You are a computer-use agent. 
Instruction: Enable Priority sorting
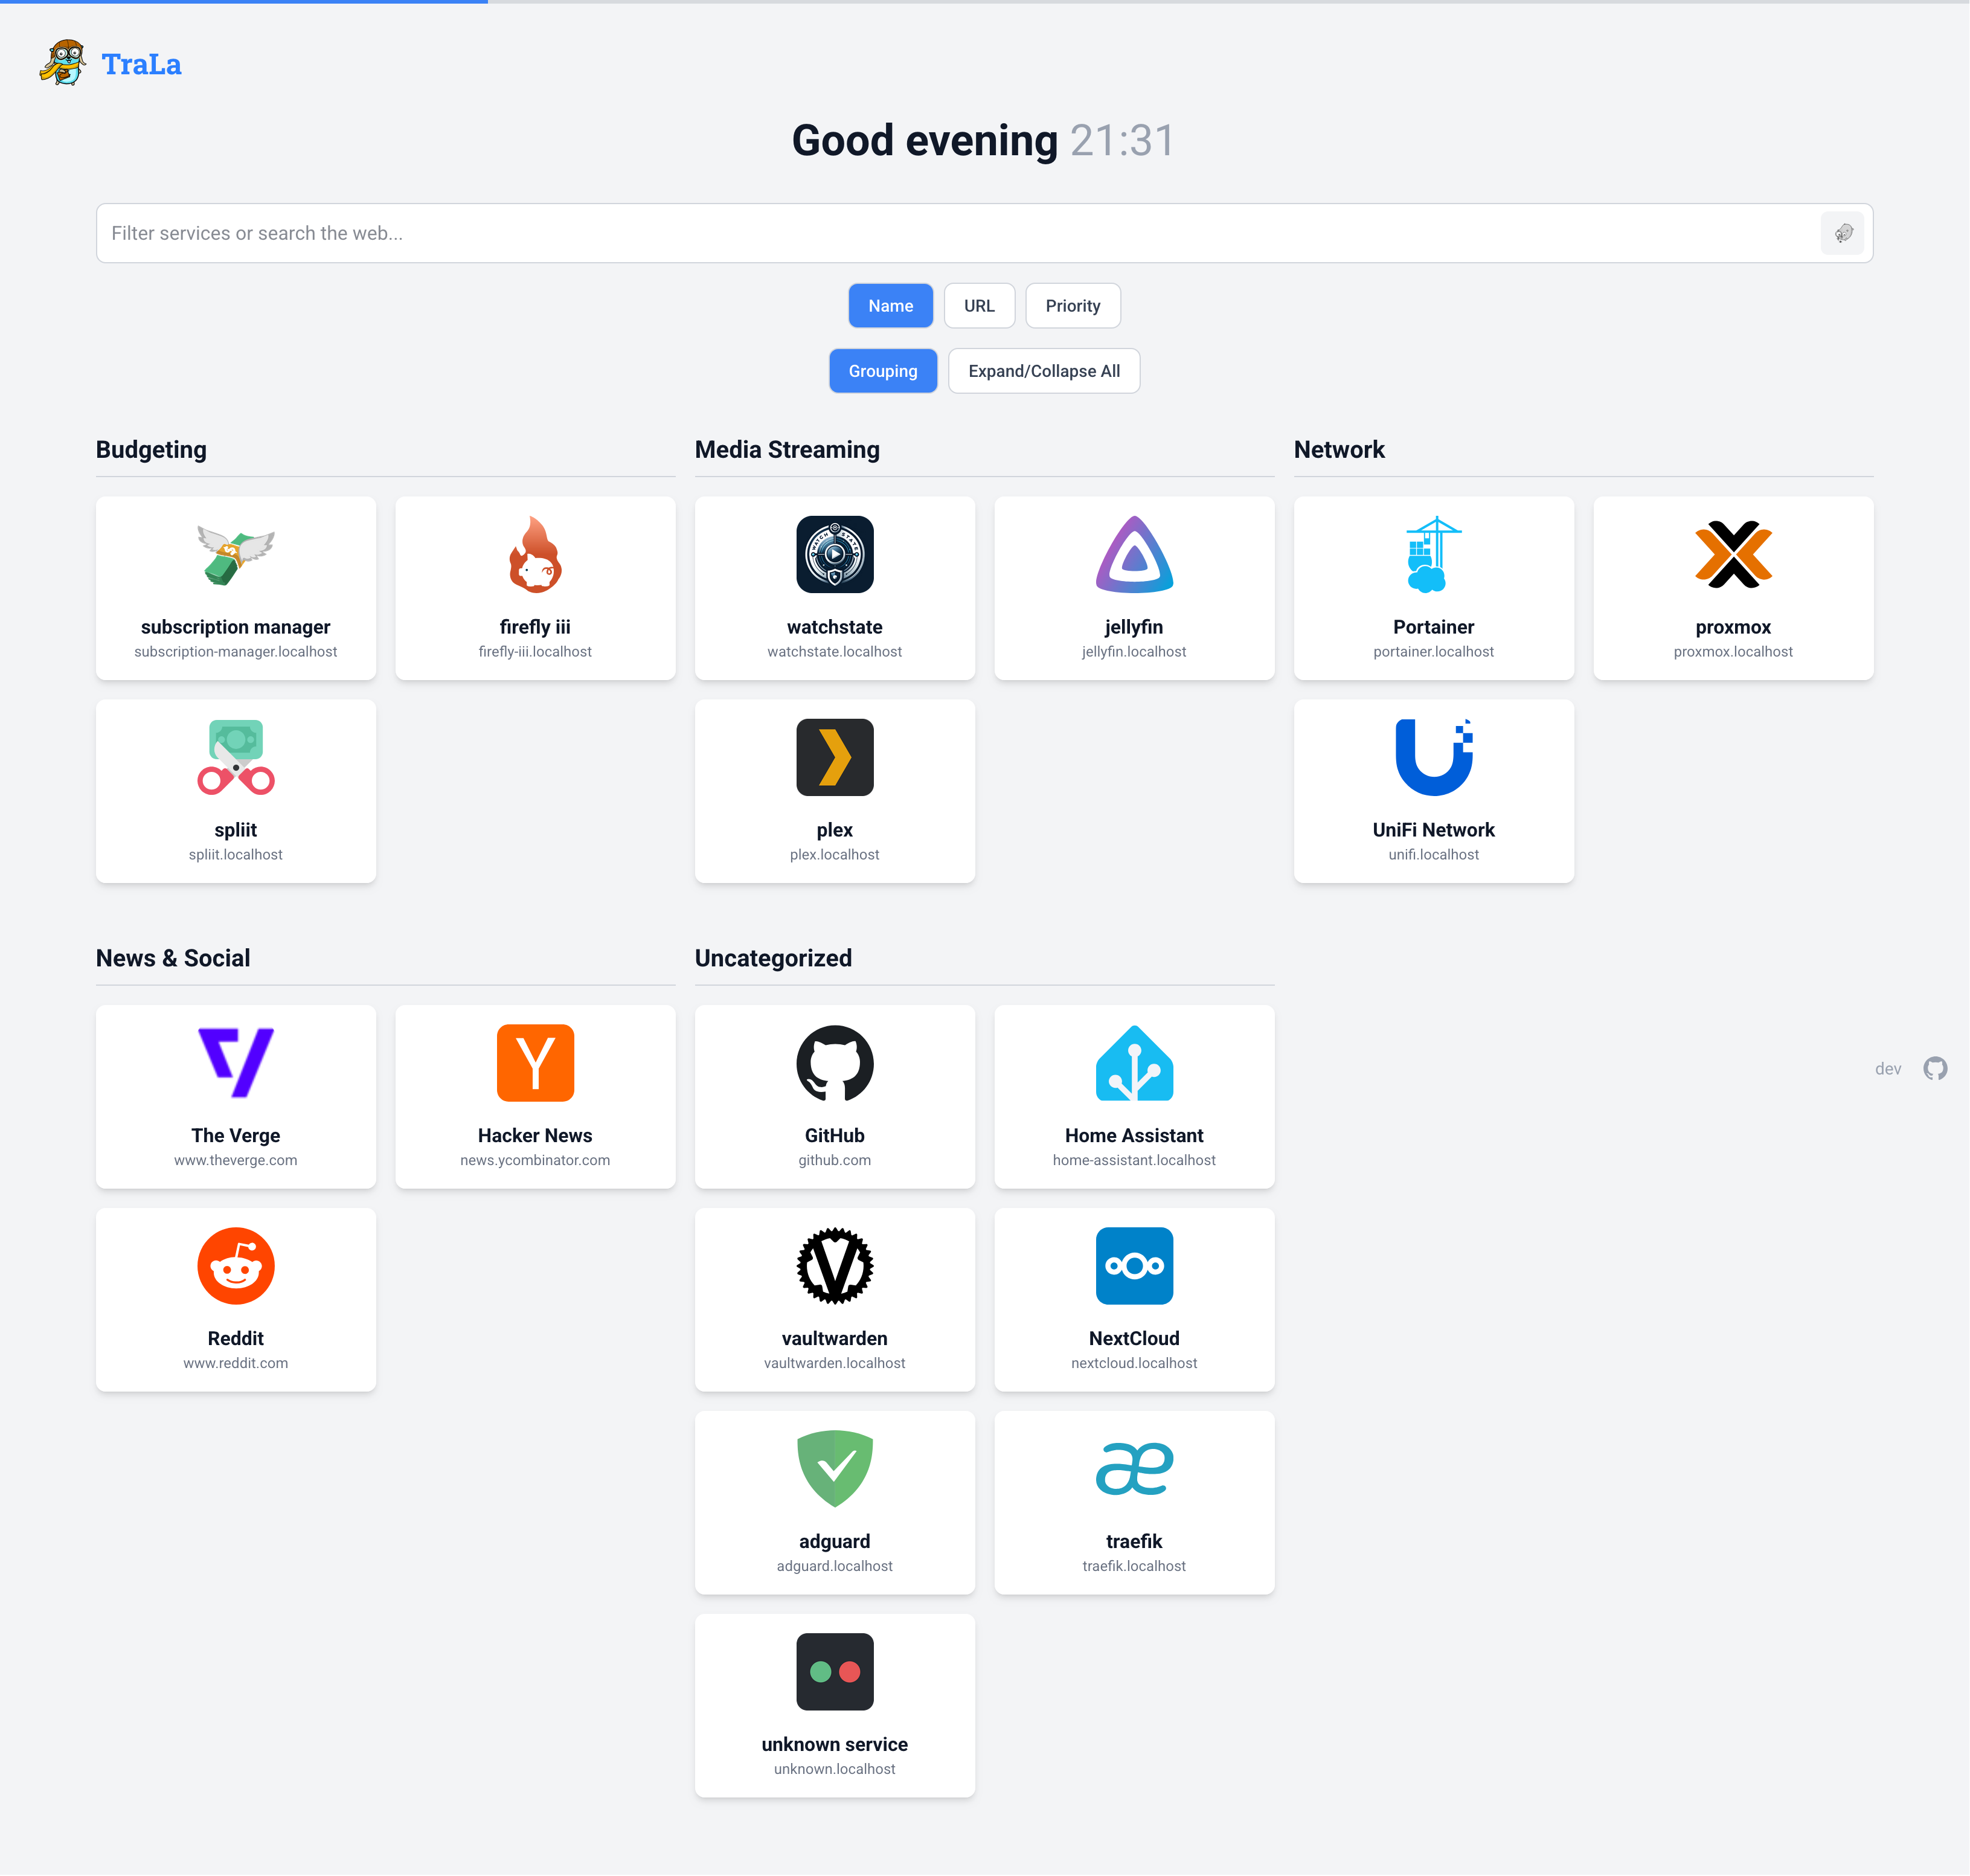pyautogui.click(x=1072, y=305)
